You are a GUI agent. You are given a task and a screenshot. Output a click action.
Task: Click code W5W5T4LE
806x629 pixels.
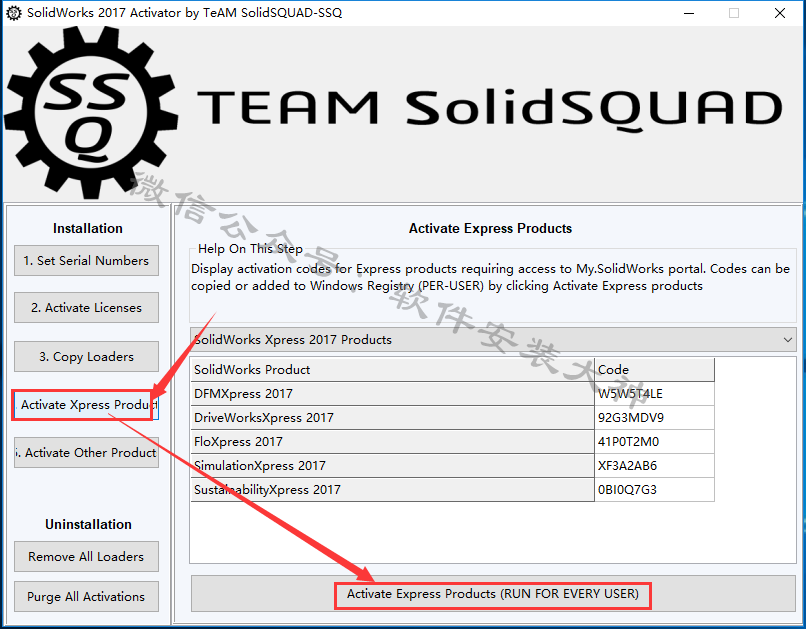(654, 394)
